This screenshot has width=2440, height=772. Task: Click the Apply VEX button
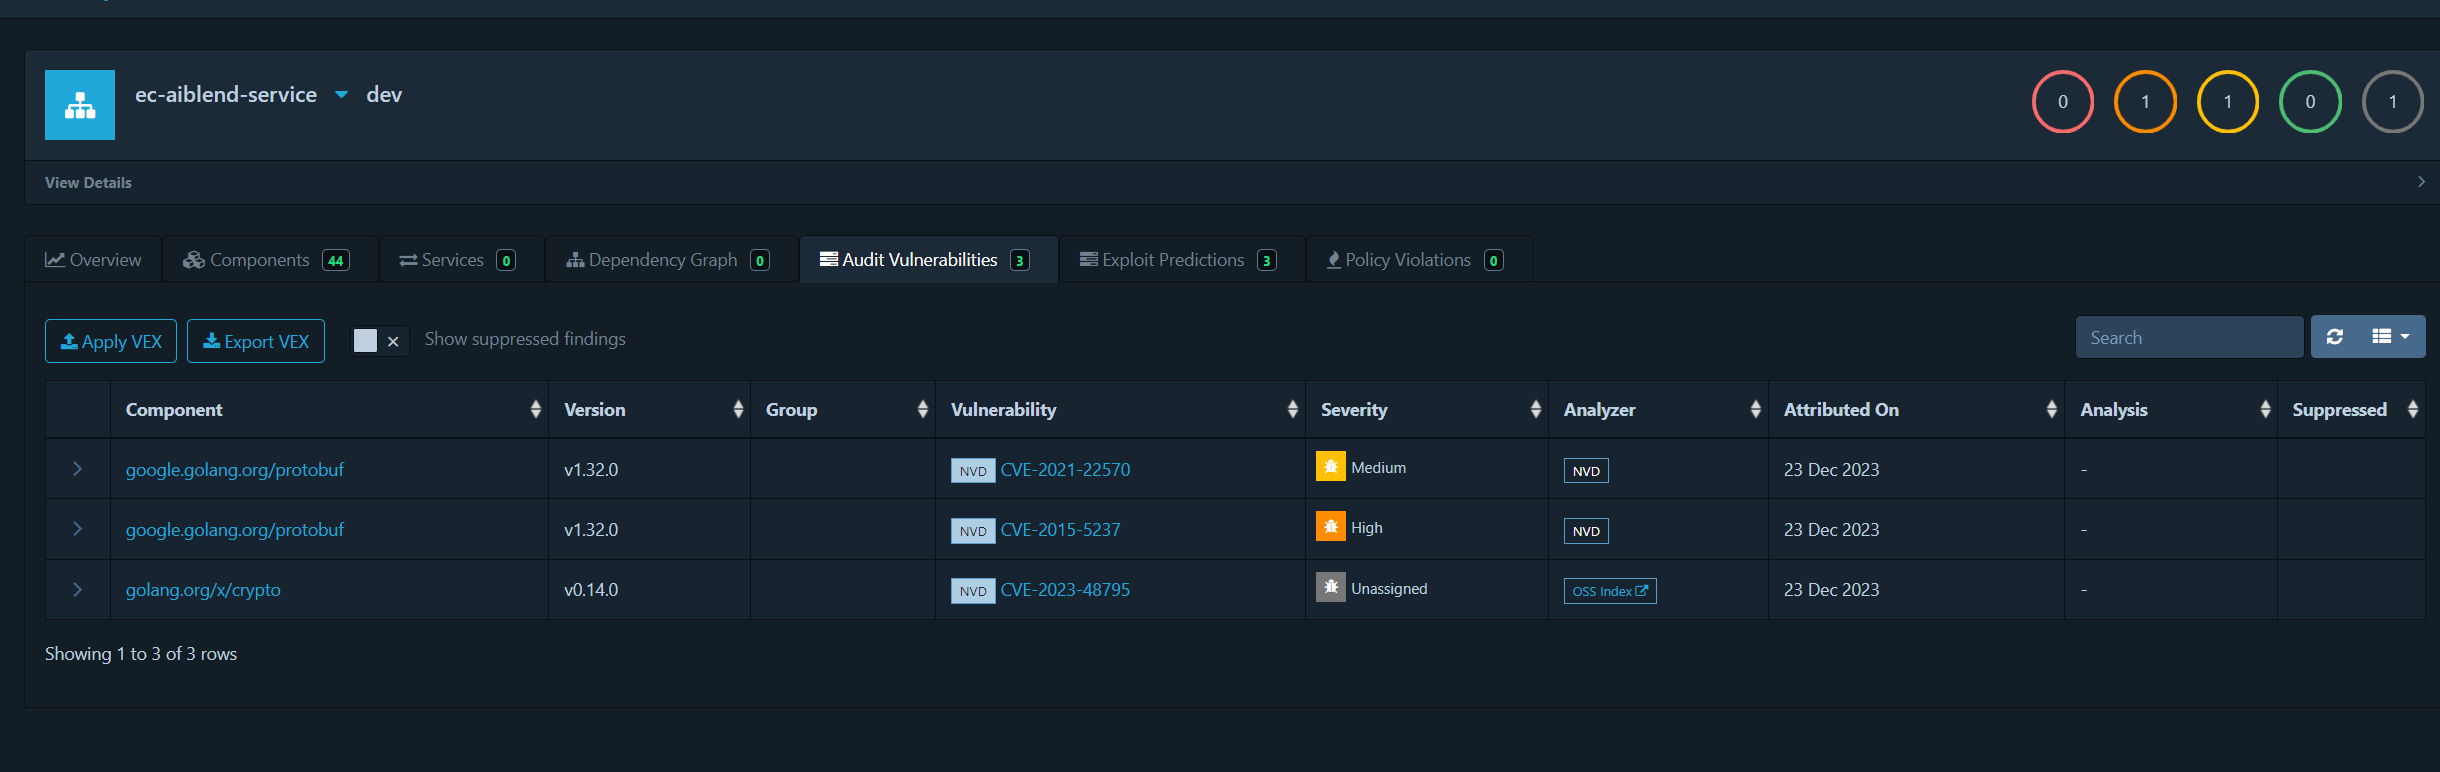[111, 341]
